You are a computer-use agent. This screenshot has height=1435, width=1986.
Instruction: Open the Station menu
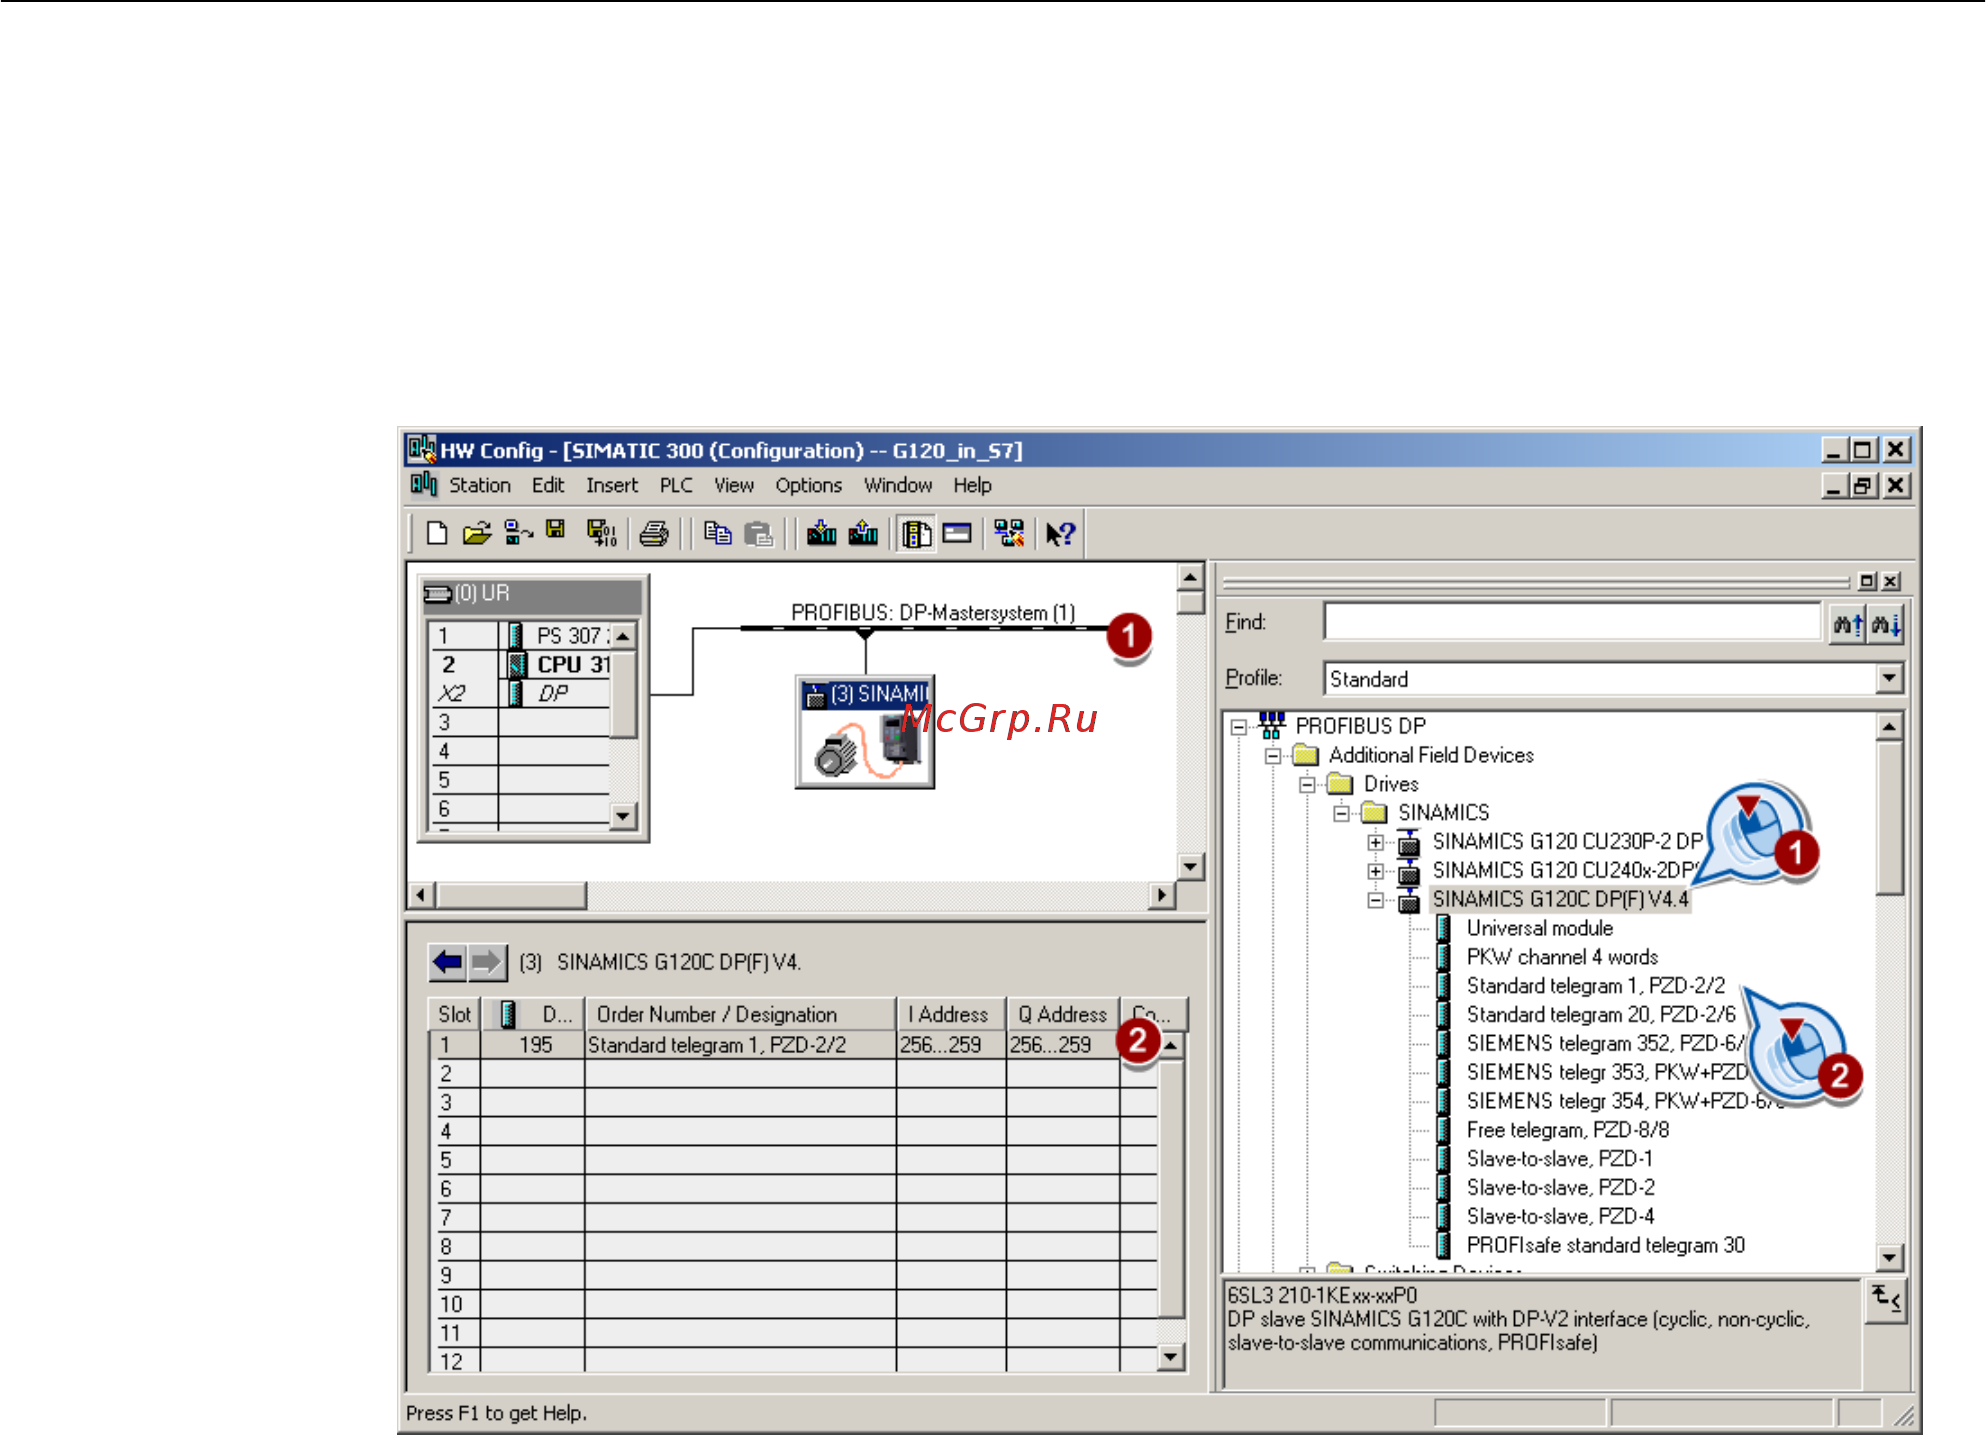480,486
